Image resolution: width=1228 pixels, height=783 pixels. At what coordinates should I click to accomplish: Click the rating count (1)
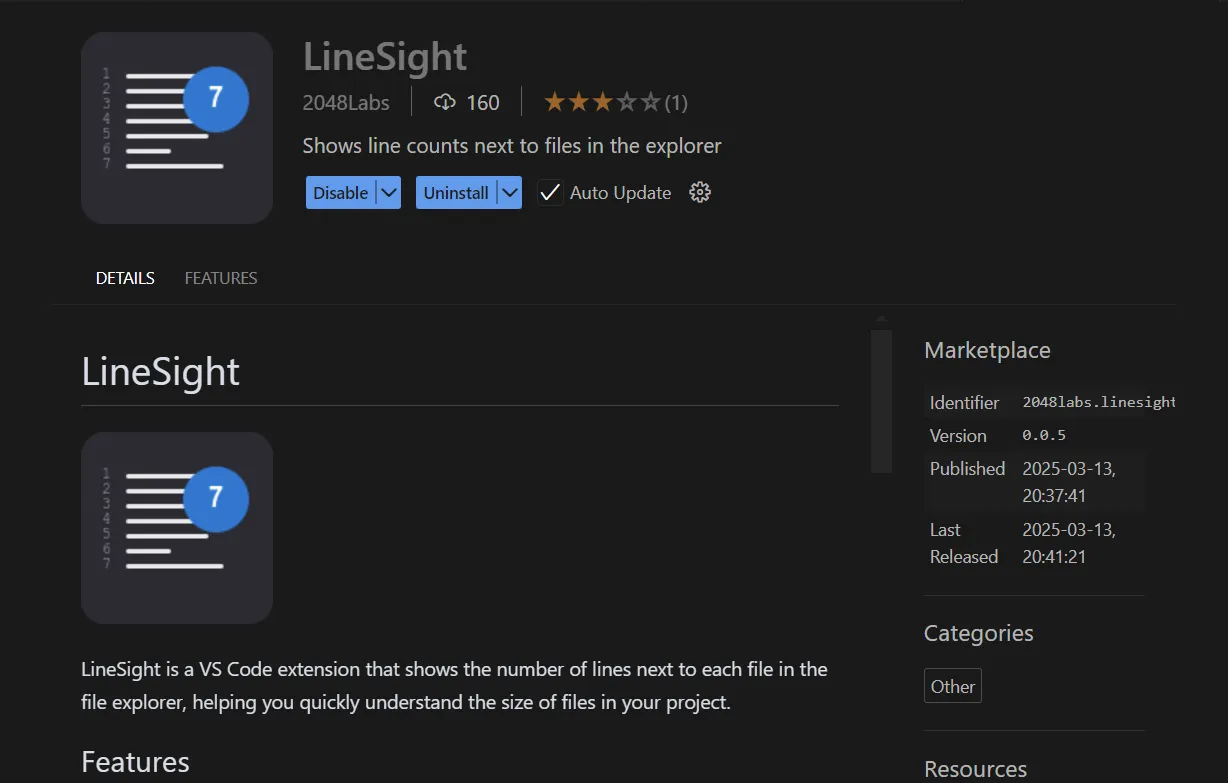676,102
